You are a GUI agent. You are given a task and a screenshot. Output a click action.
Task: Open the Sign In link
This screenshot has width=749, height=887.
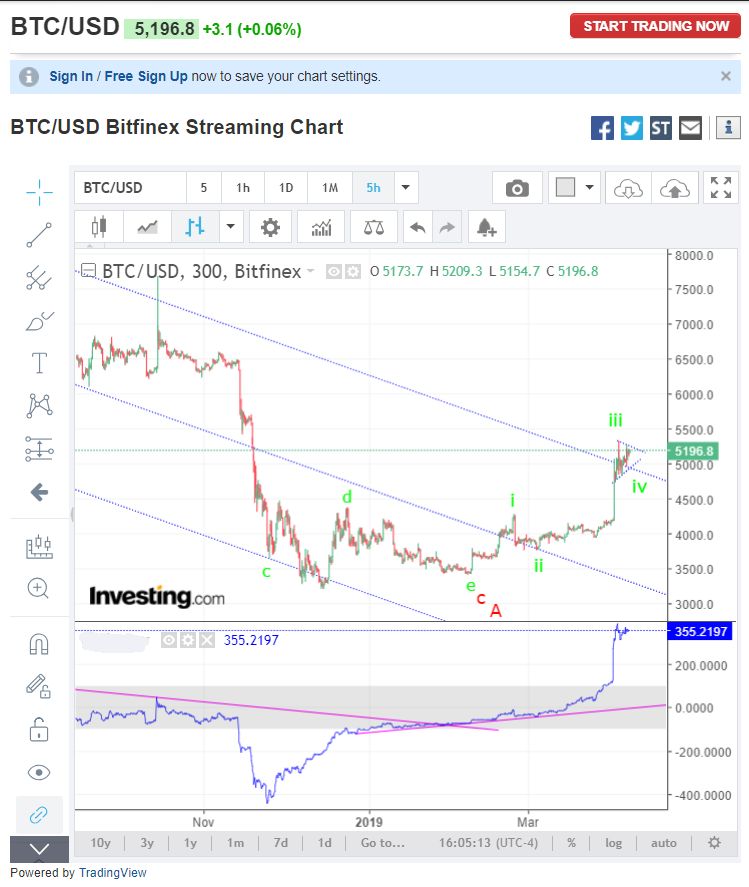pyautogui.click(x=71, y=76)
